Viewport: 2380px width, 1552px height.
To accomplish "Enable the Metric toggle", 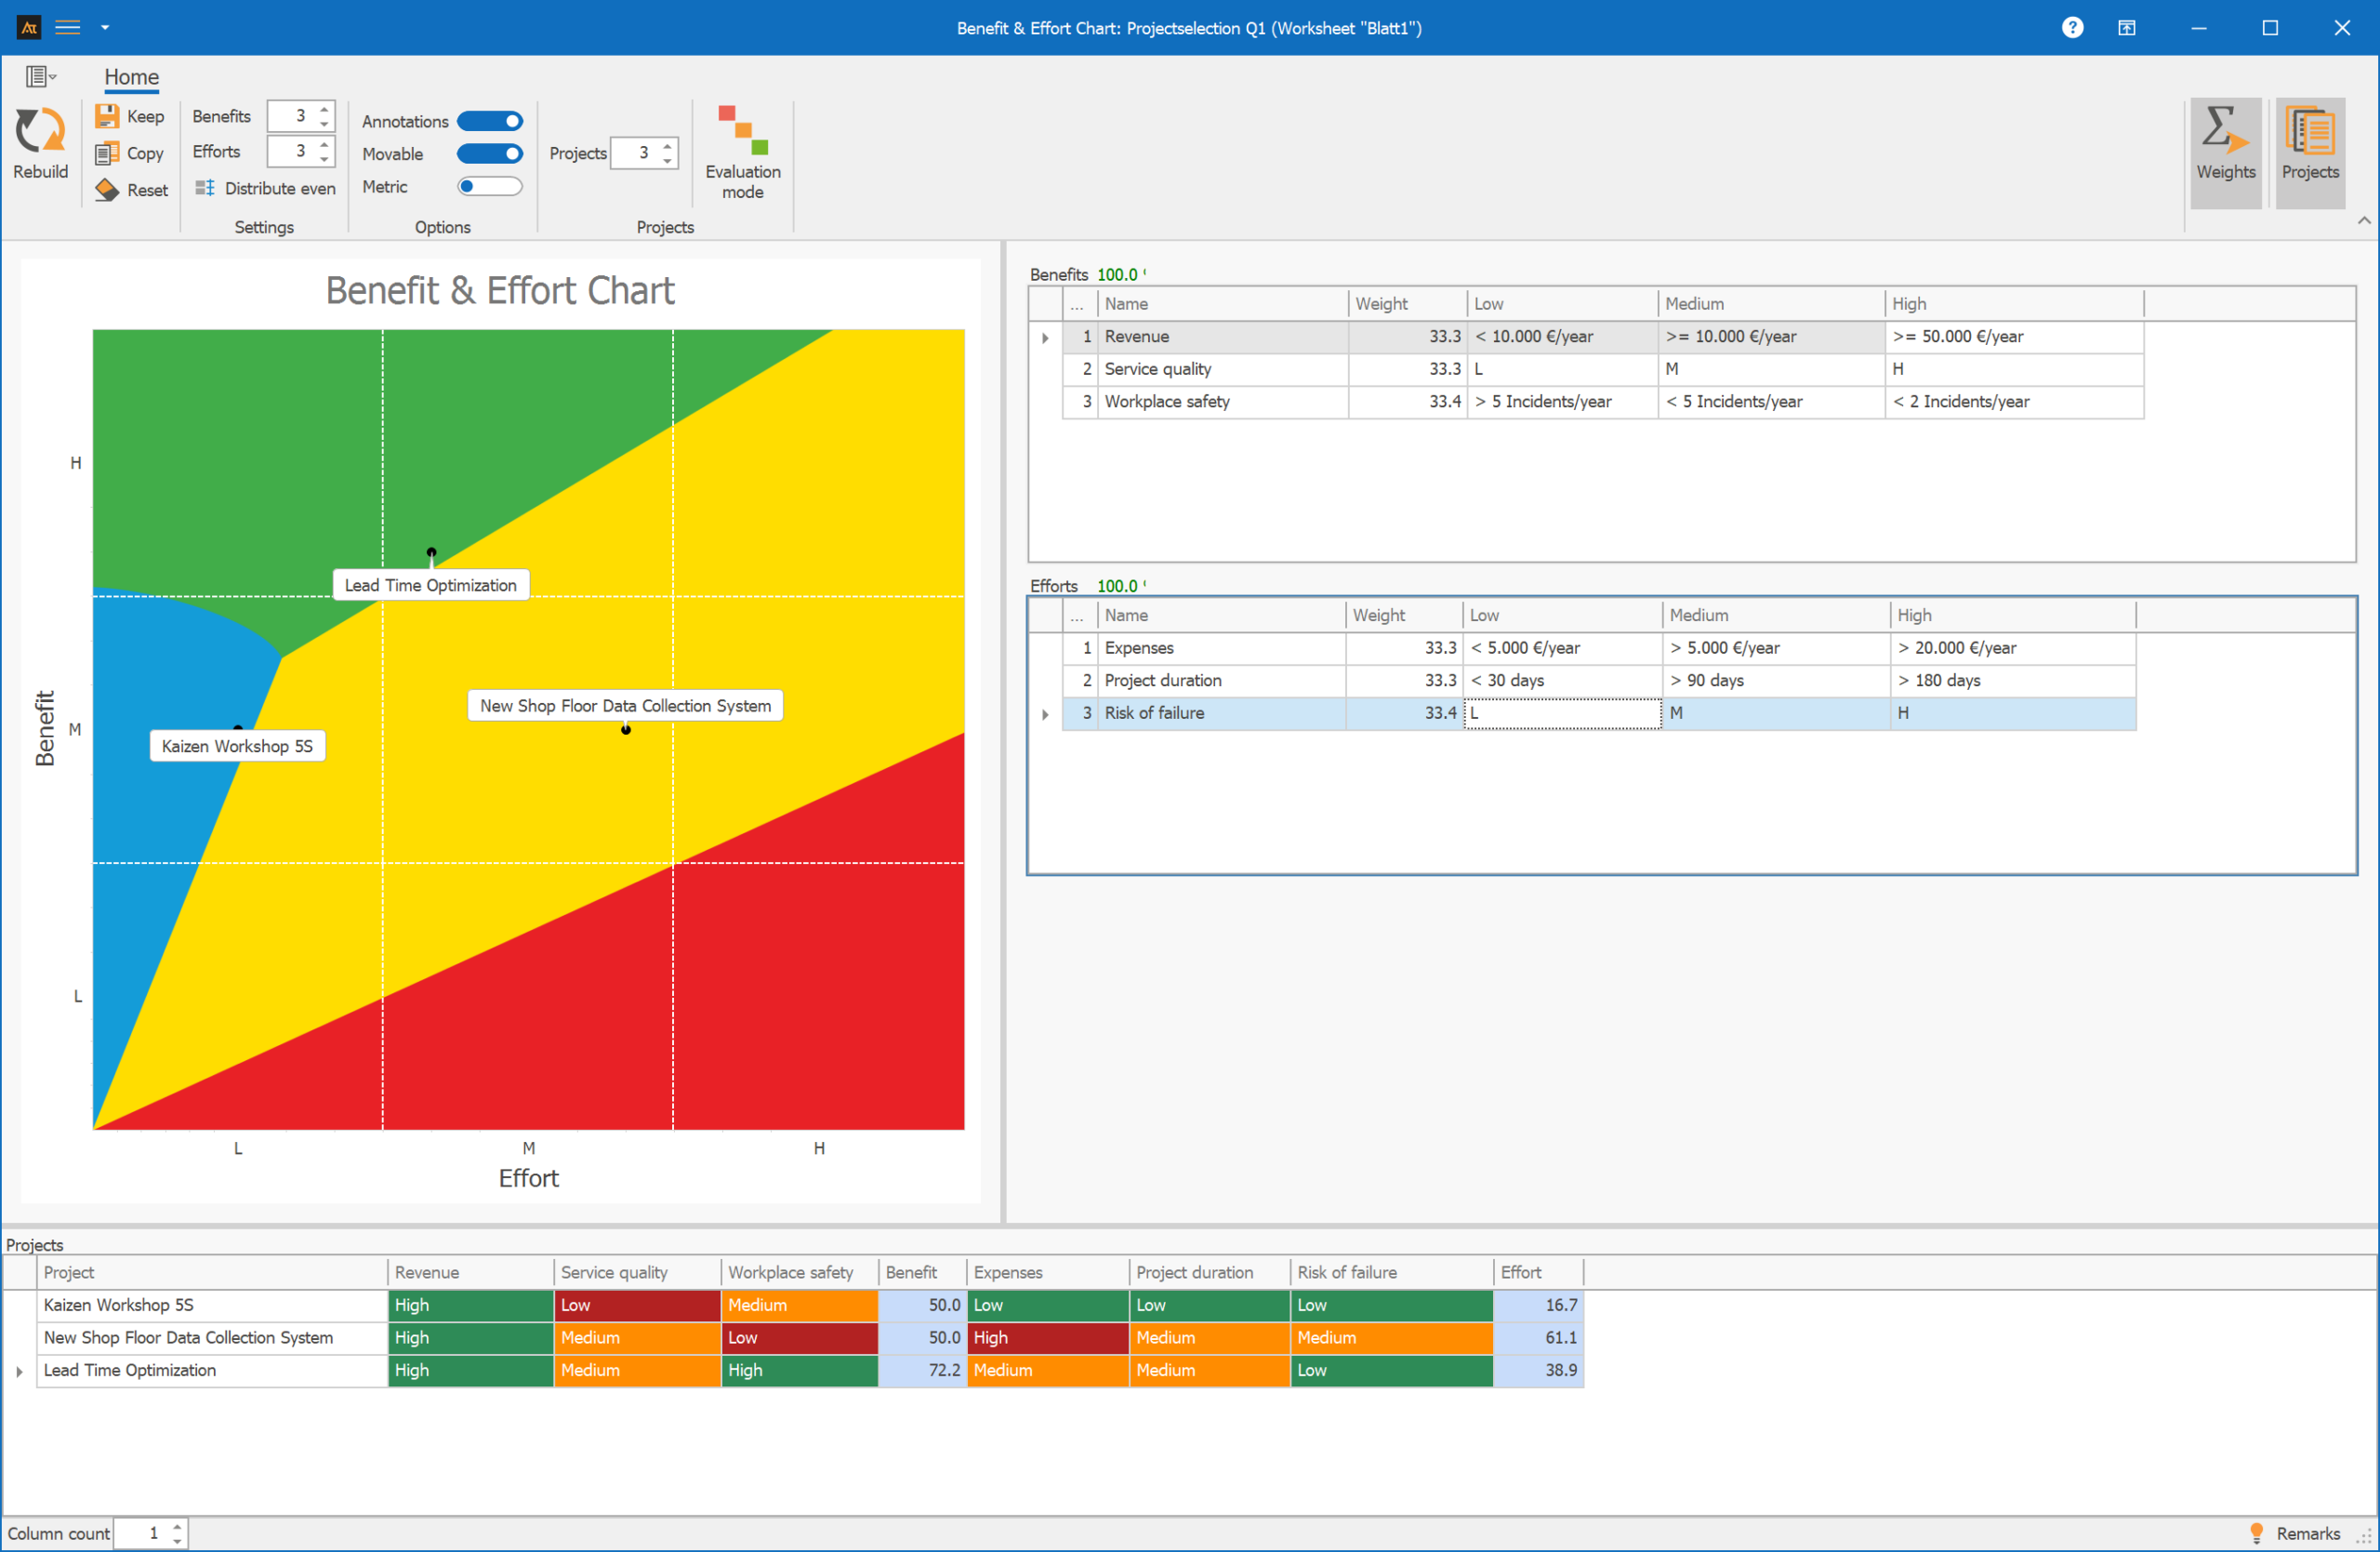I will click(490, 186).
